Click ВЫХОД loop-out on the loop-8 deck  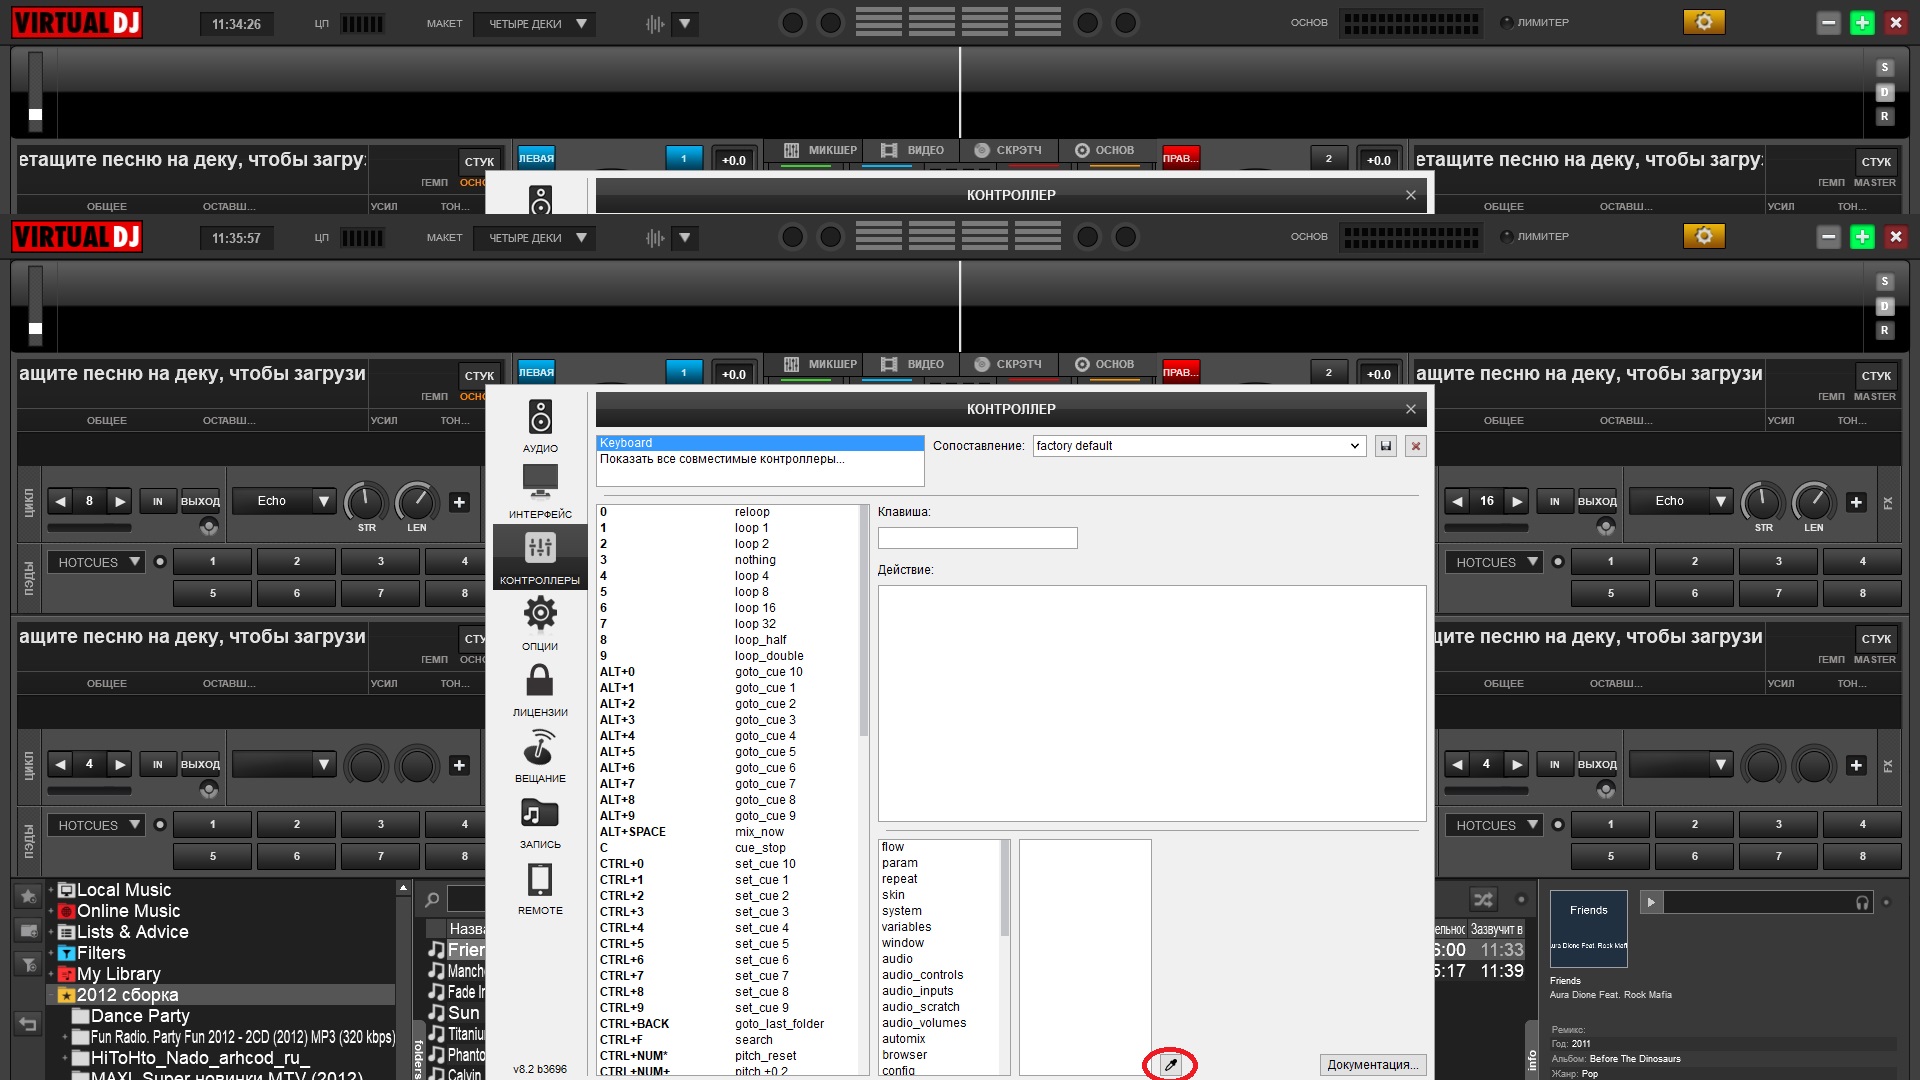(x=200, y=502)
